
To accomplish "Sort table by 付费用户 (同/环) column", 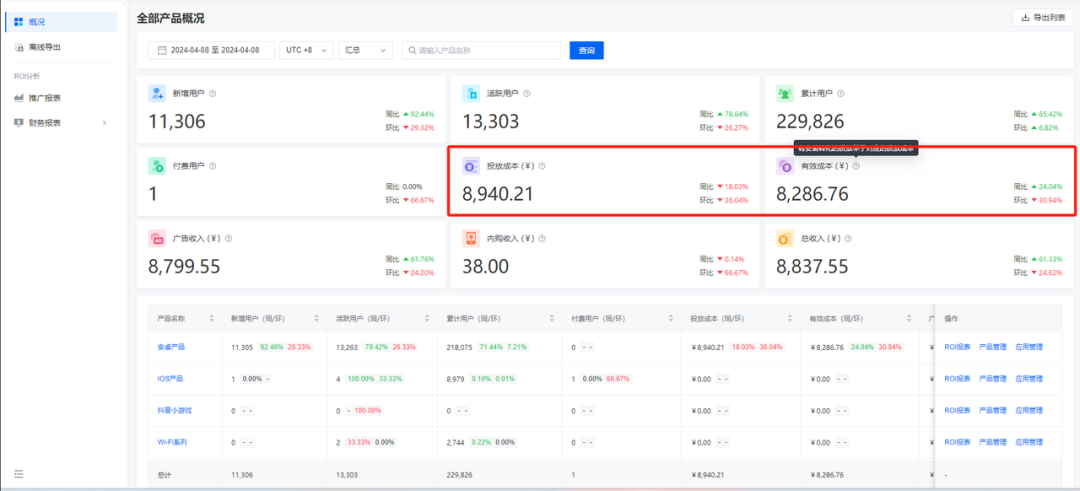I will [x=671, y=319].
